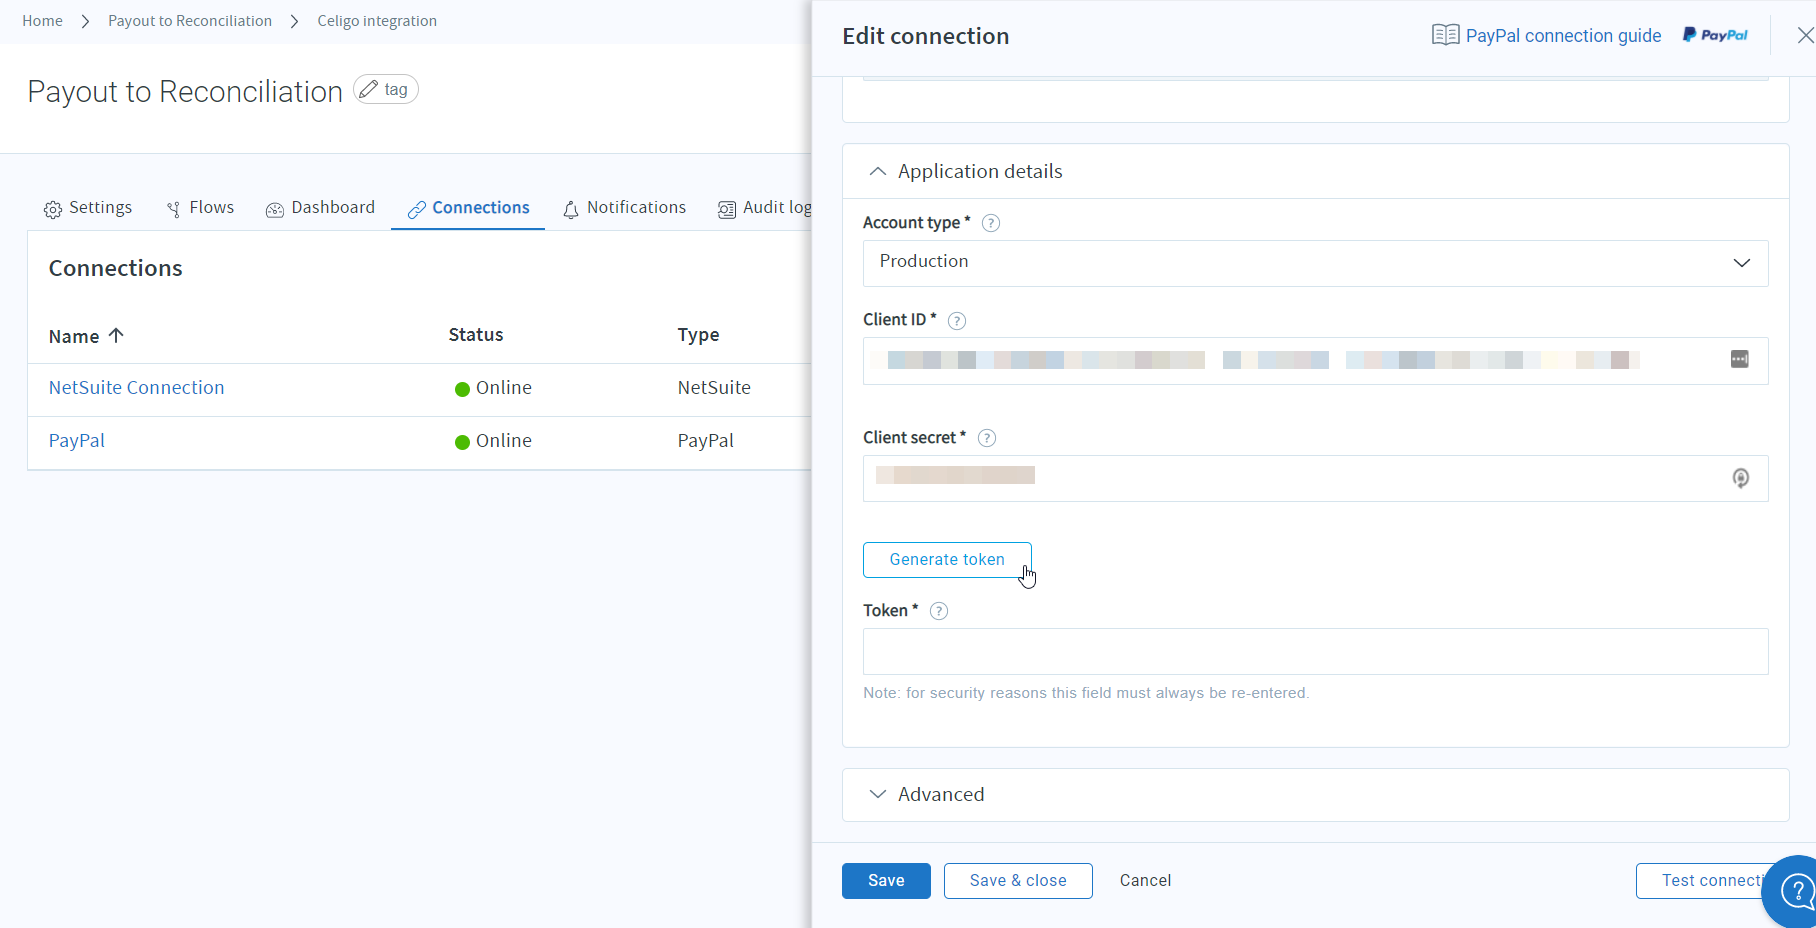Sort connections by the Name arrow
Viewport: 1816px width, 928px height.
[116, 335]
